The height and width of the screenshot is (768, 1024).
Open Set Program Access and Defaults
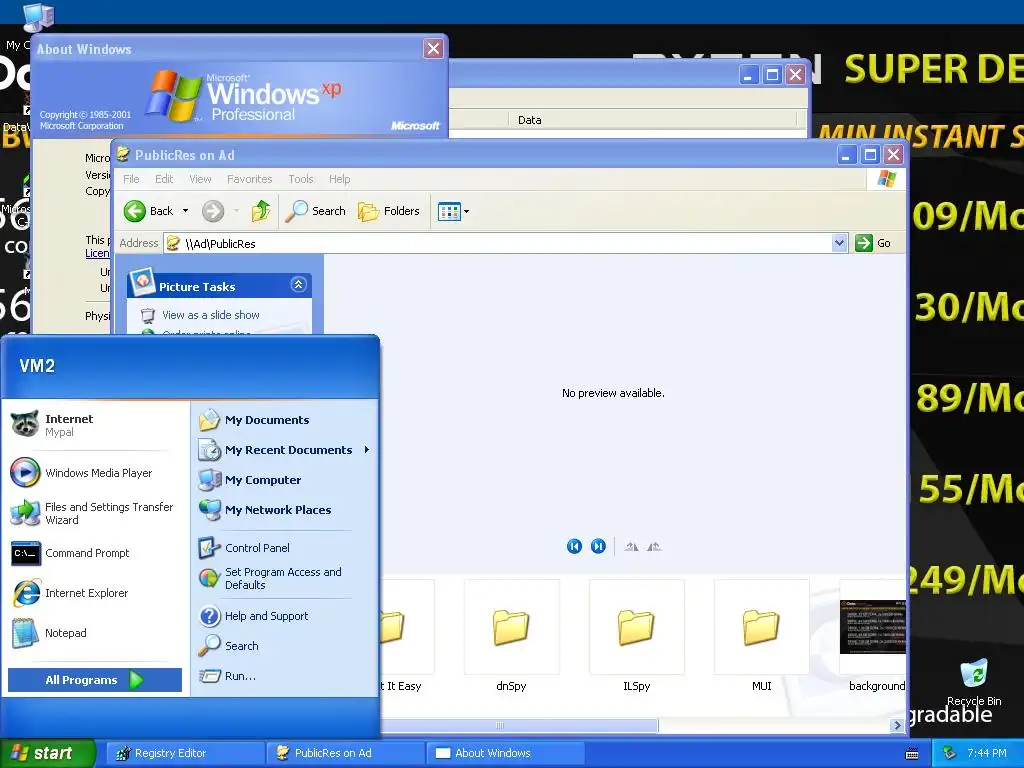(285, 579)
